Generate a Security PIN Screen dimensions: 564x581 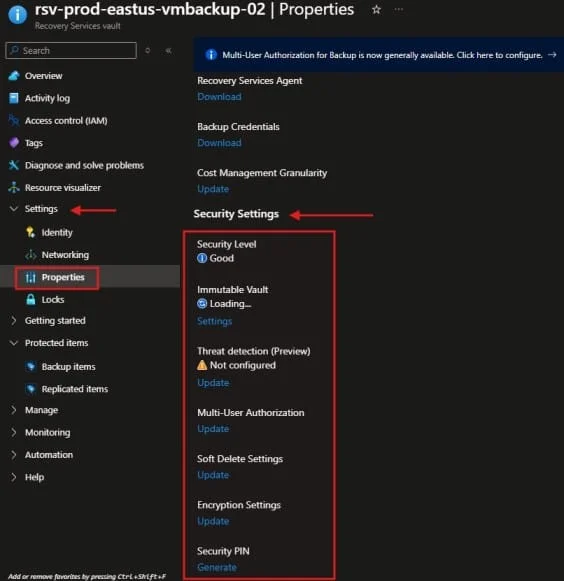pyautogui.click(x=217, y=567)
